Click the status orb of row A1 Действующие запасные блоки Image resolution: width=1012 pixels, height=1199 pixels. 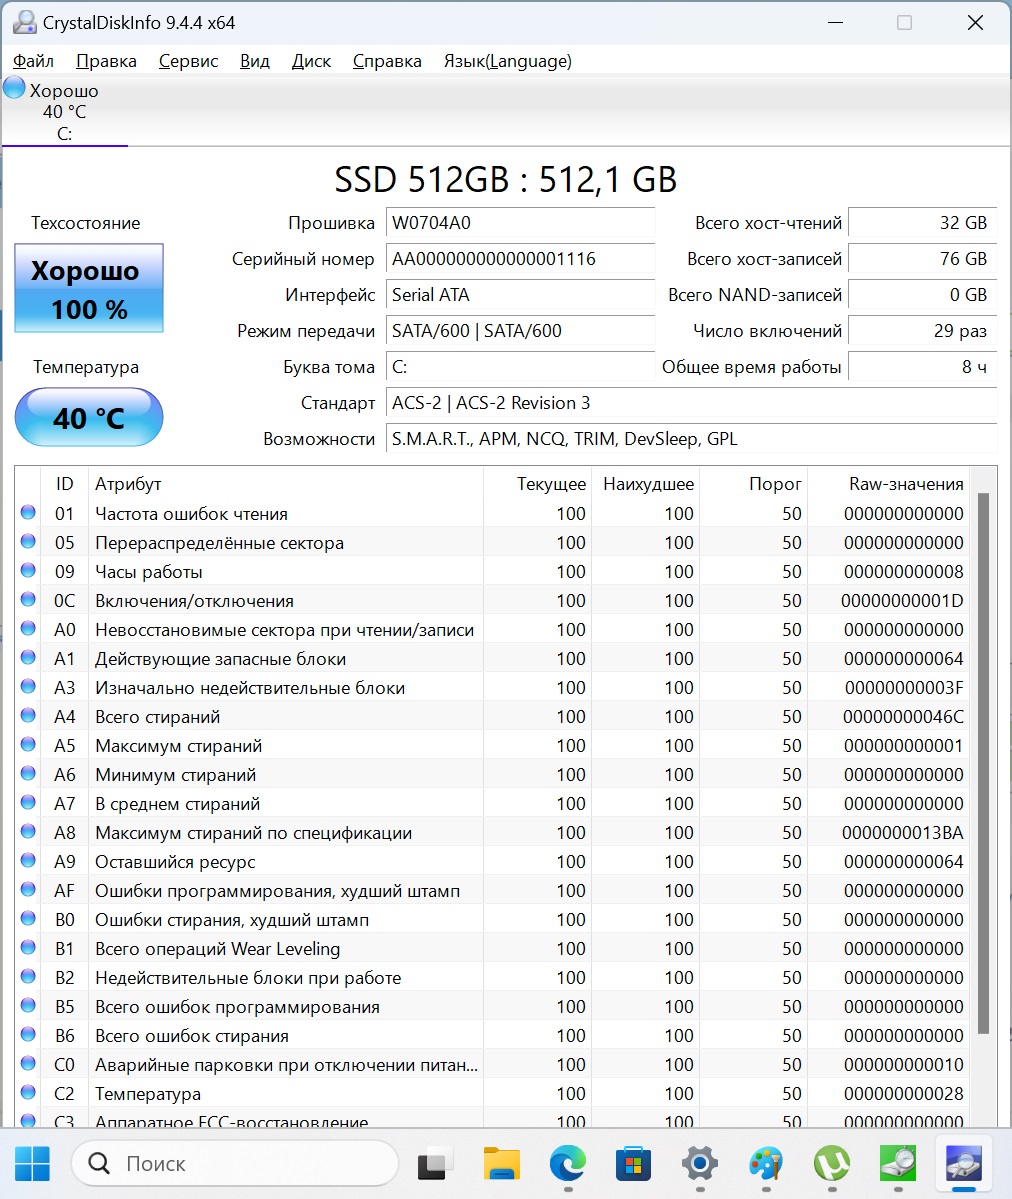[28, 658]
